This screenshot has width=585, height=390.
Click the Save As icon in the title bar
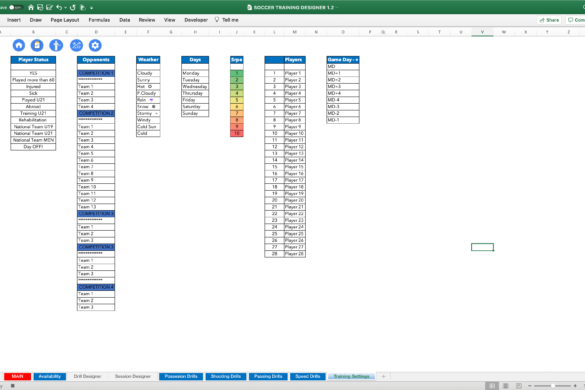click(x=49, y=7)
